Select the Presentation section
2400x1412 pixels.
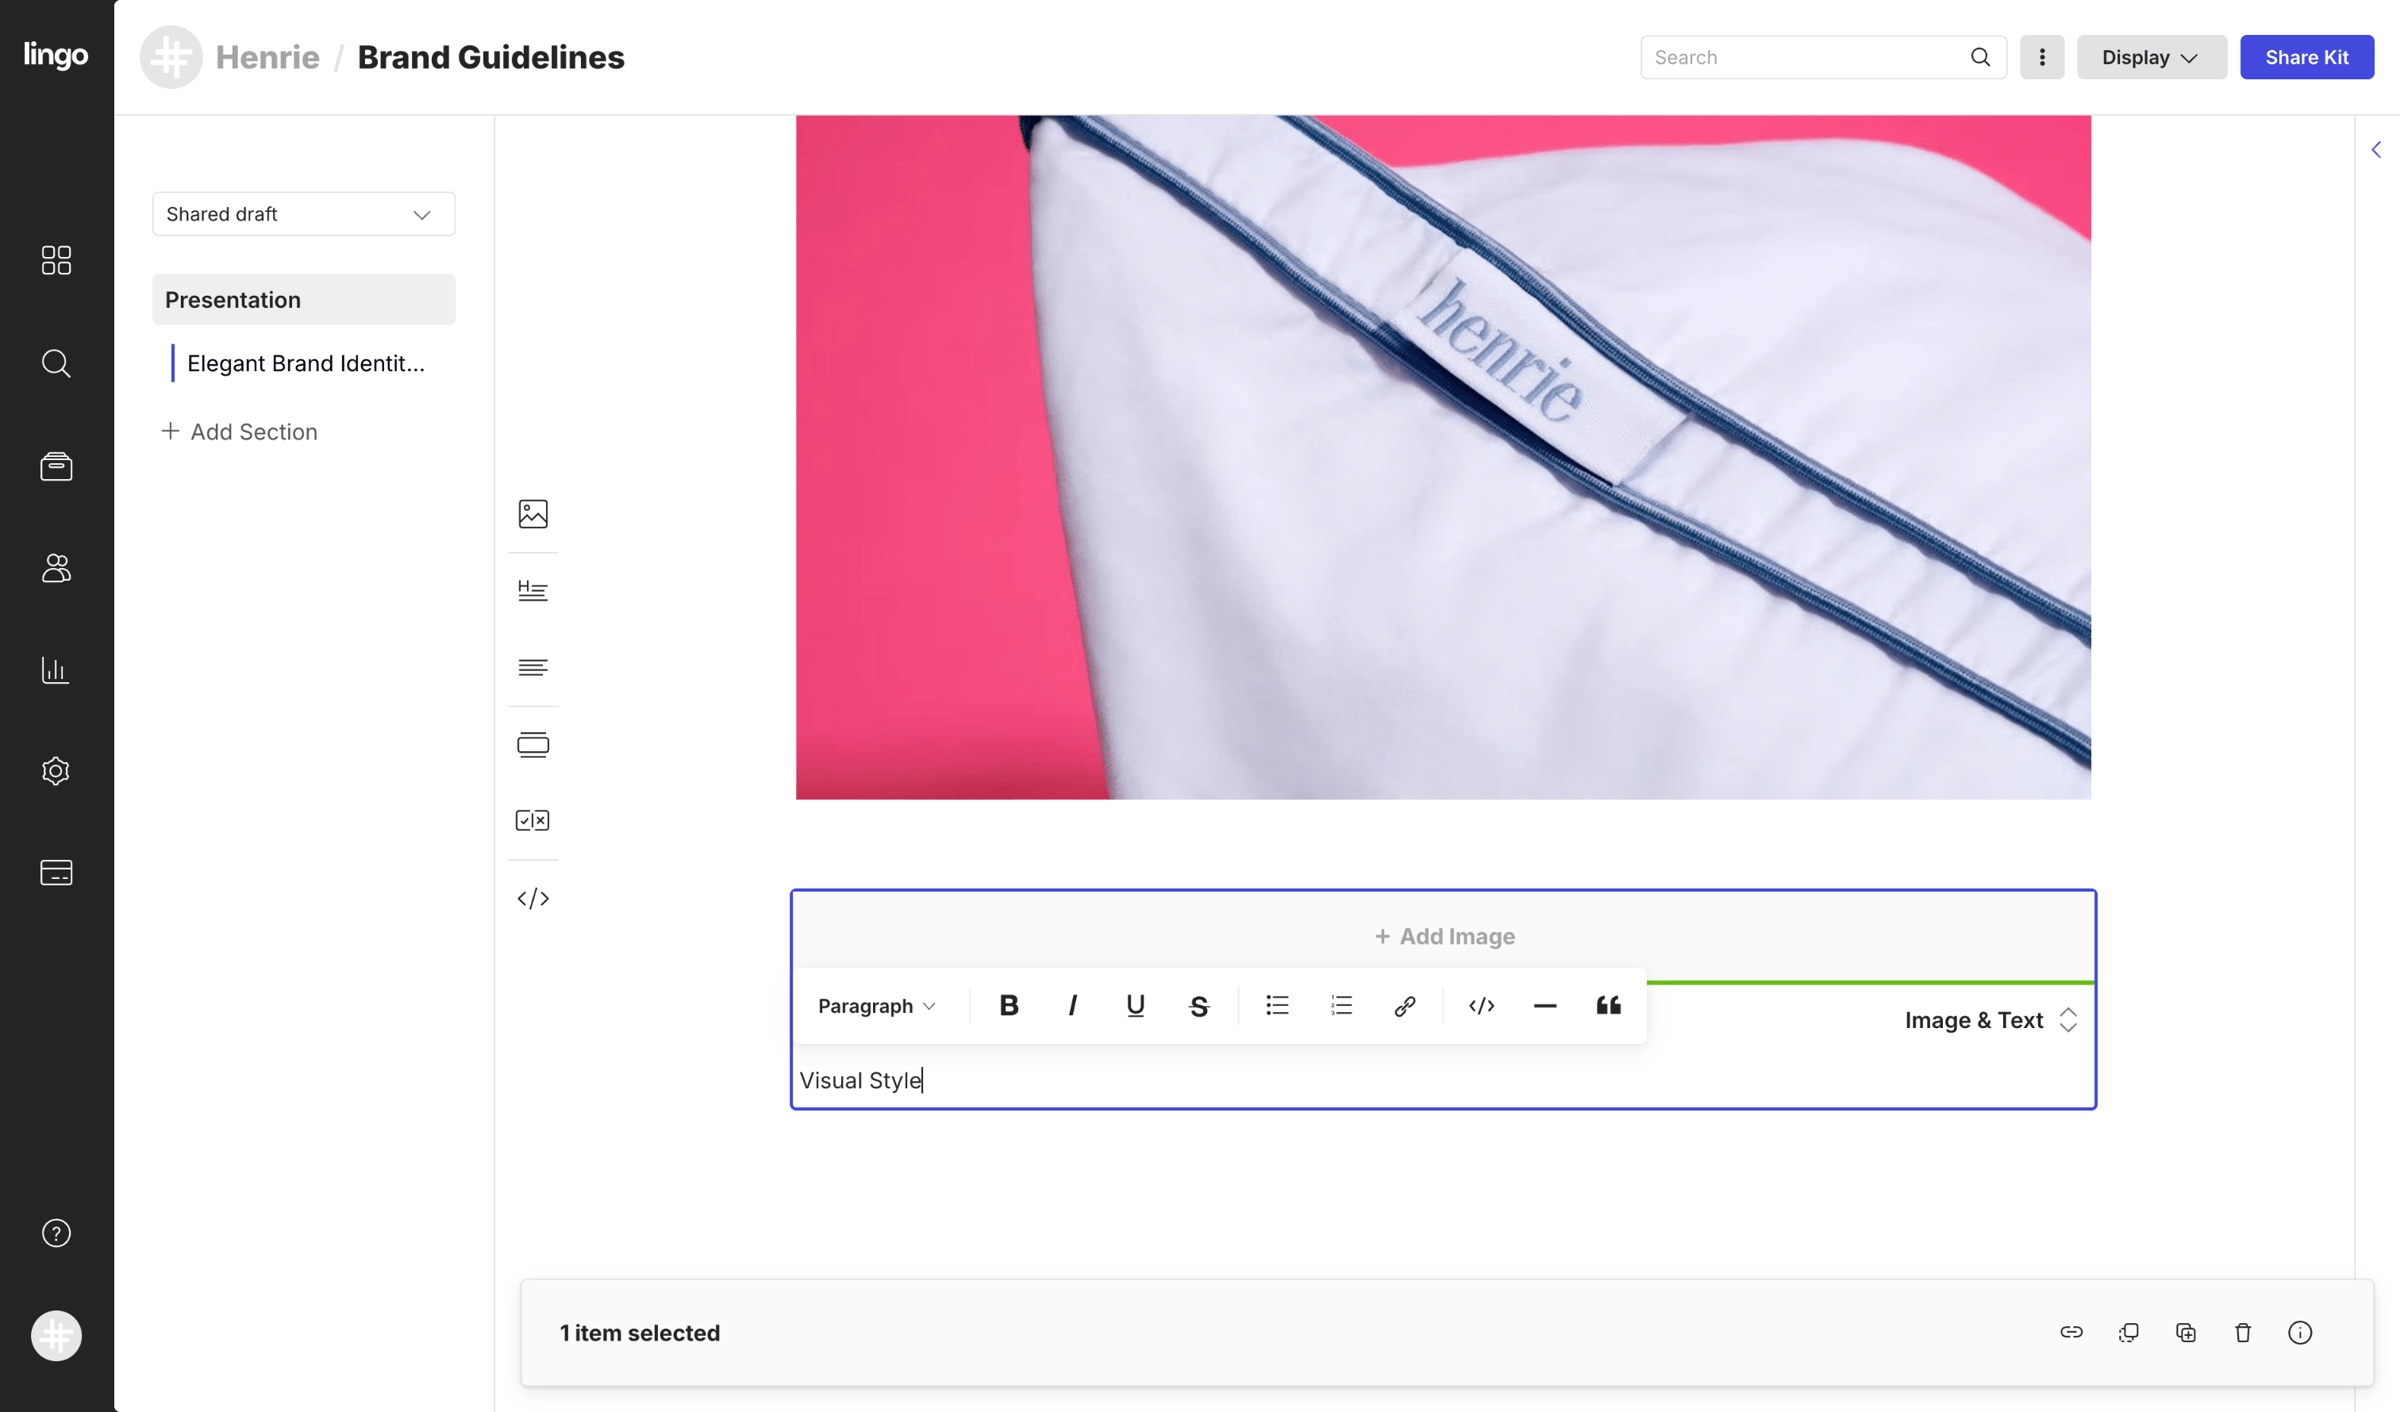pos(303,300)
